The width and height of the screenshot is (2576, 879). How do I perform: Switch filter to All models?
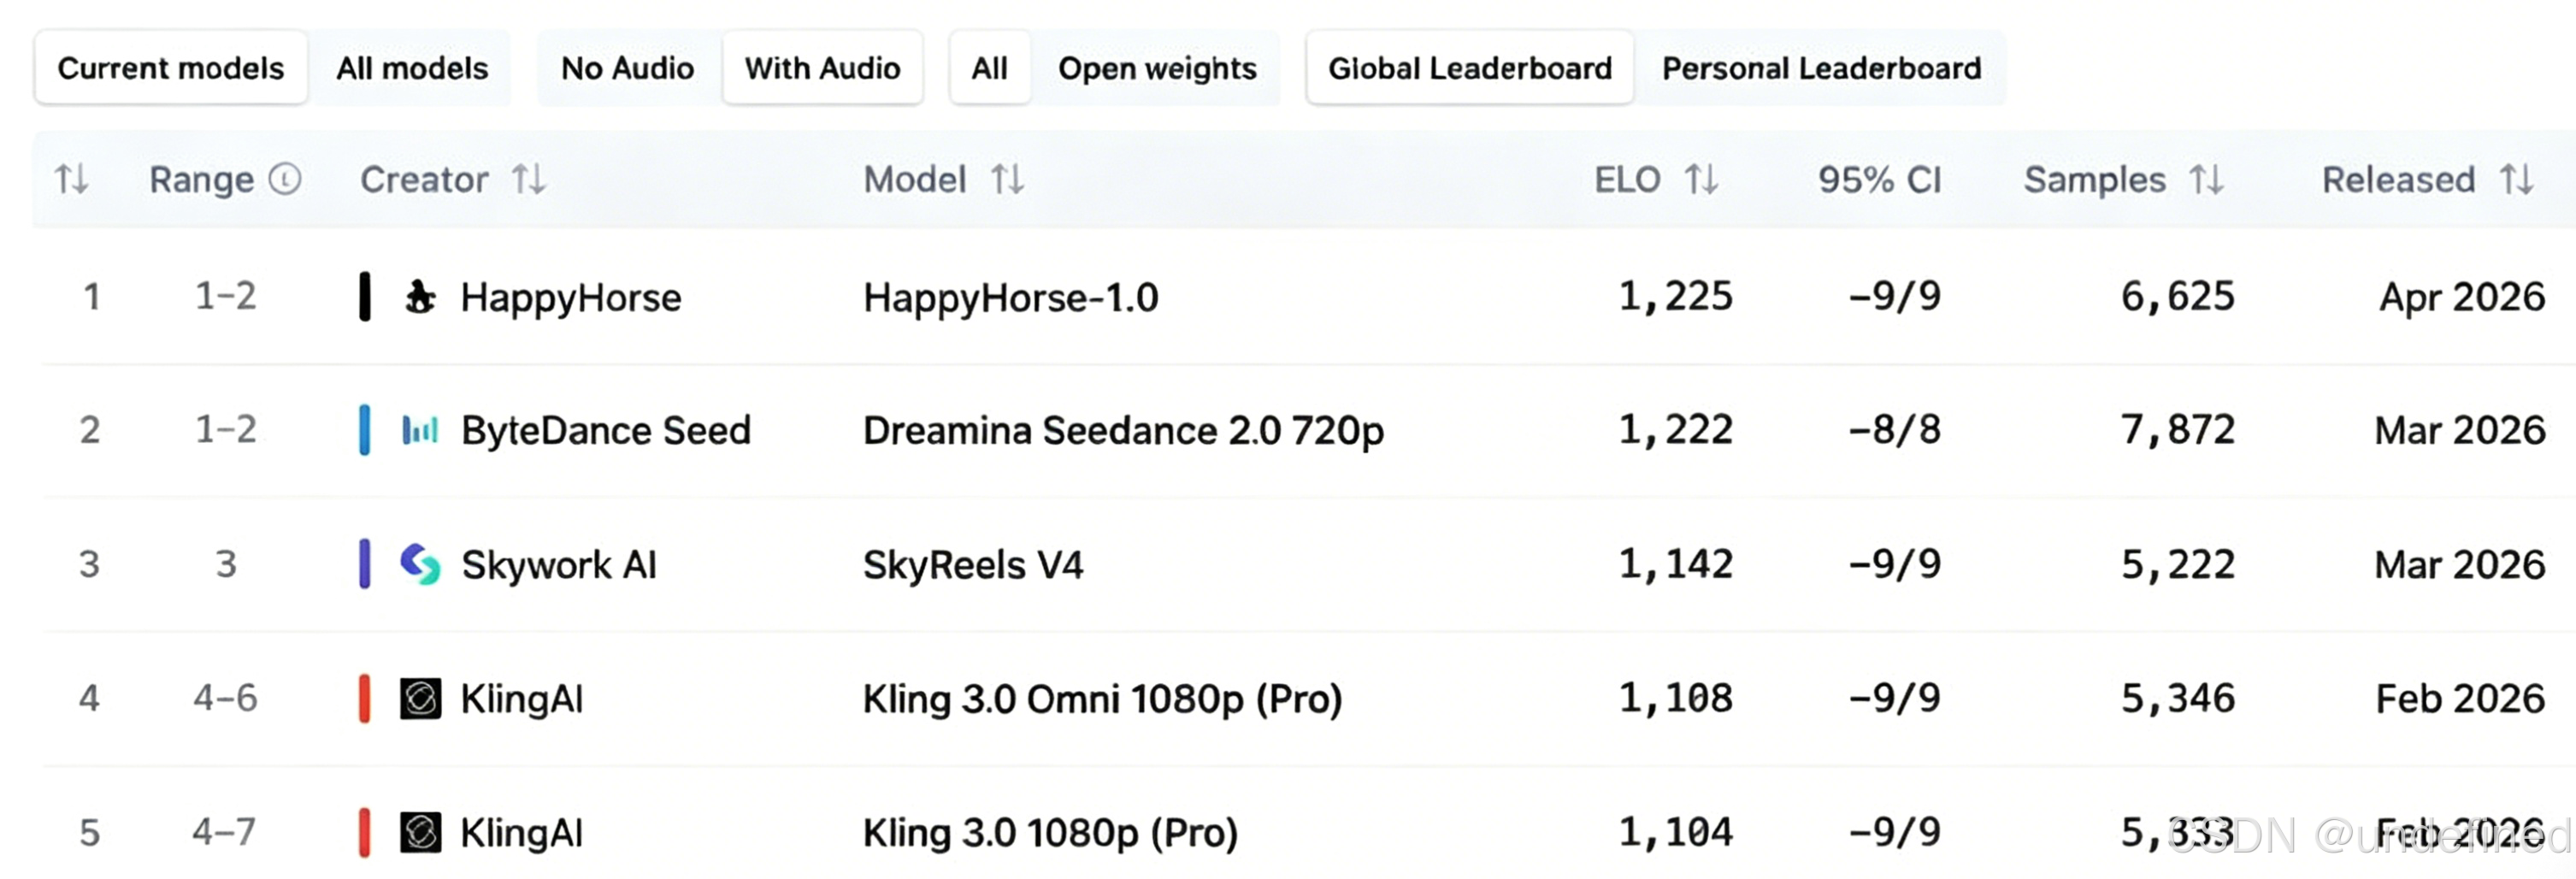(412, 68)
